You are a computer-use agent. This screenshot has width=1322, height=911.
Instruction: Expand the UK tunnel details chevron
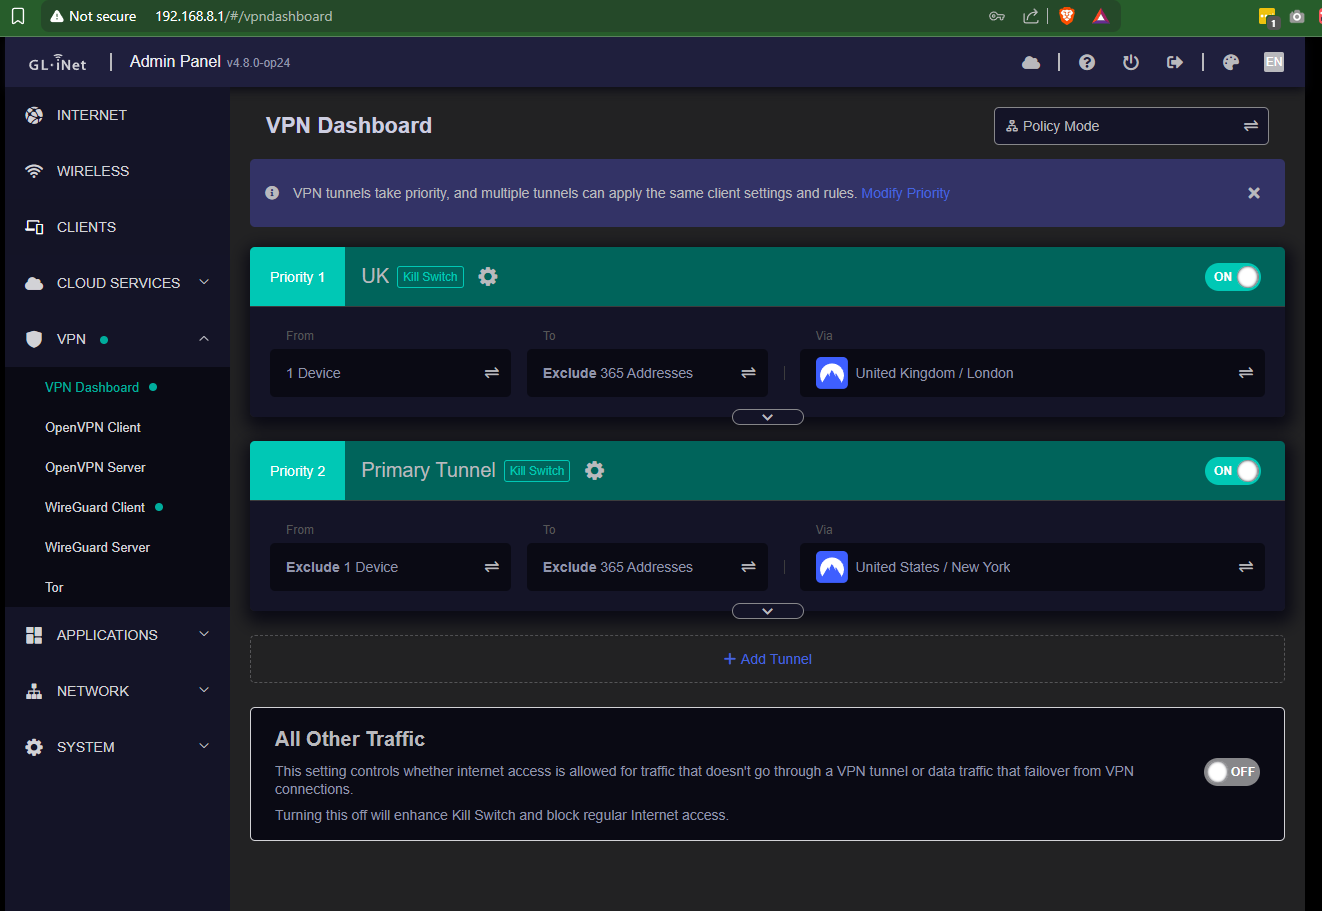pos(767,417)
